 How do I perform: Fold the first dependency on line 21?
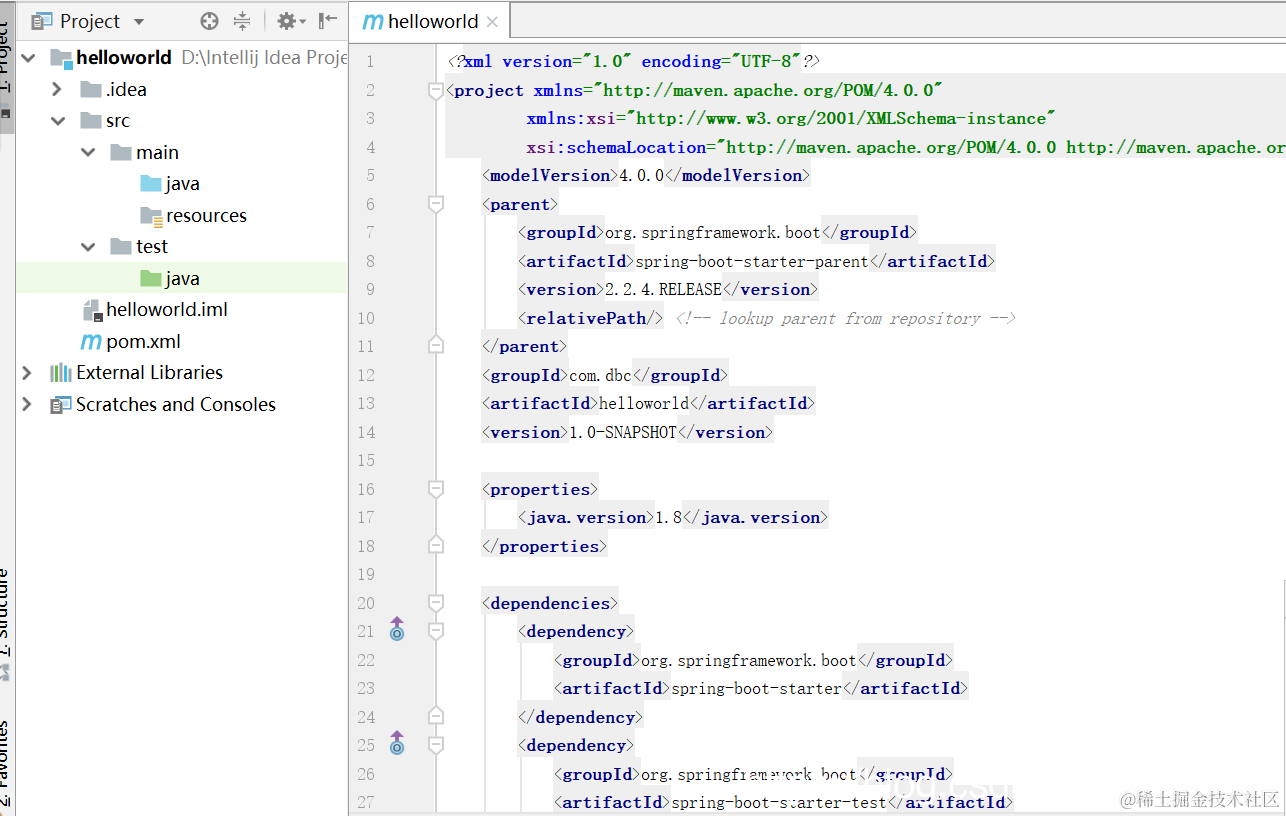pyautogui.click(x=435, y=631)
